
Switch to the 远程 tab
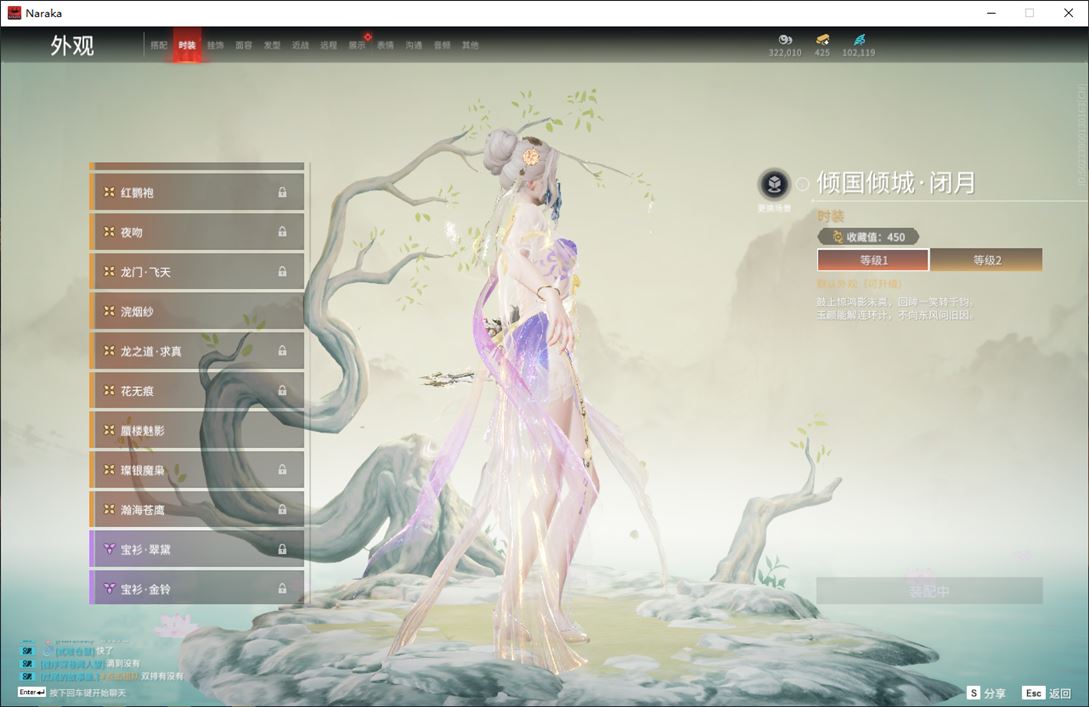point(329,45)
